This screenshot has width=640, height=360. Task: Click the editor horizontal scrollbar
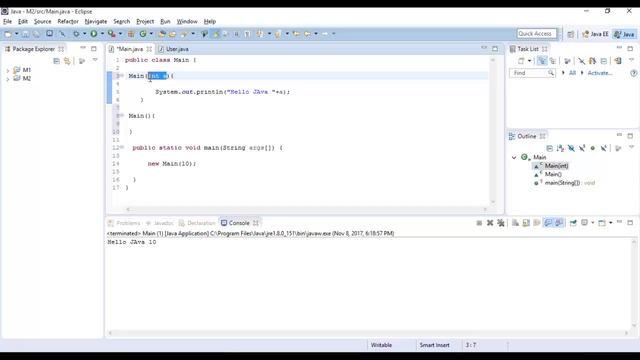click(x=306, y=209)
